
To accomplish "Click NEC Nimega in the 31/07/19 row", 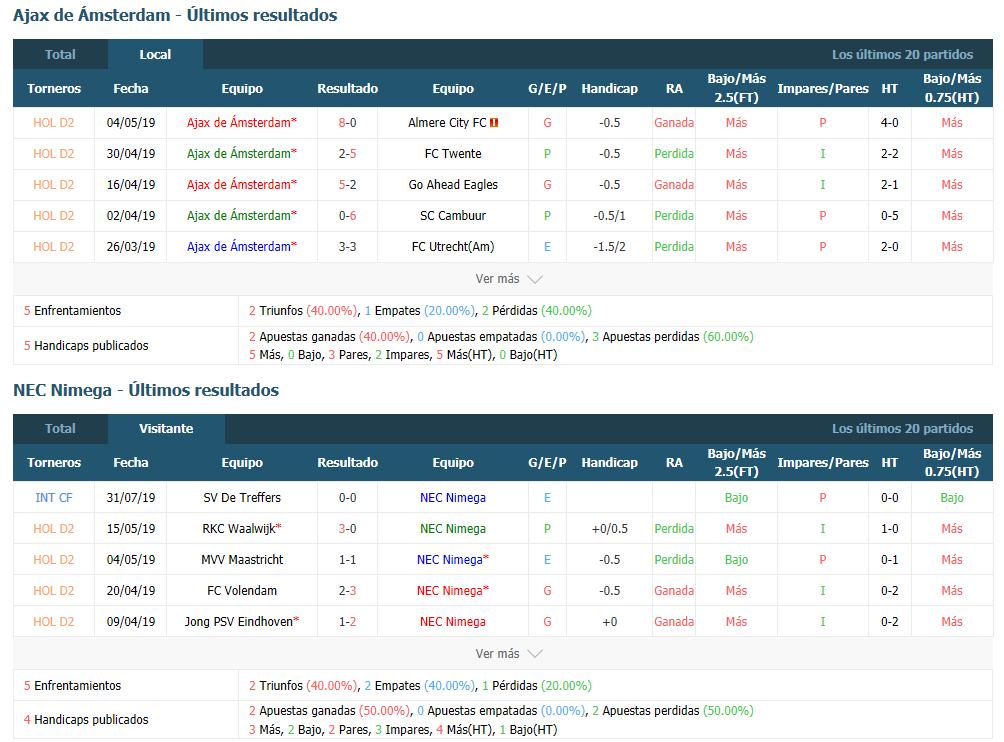I will [453, 497].
